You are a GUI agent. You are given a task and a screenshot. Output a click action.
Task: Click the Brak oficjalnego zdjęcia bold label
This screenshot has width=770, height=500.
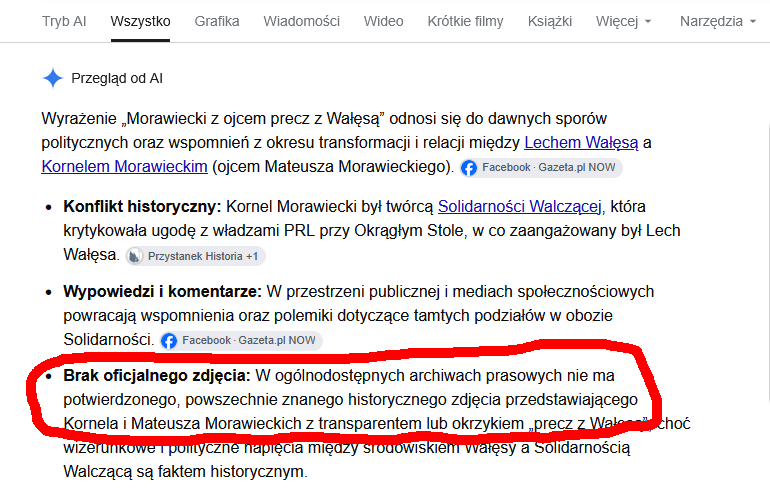pyautogui.click(x=157, y=375)
